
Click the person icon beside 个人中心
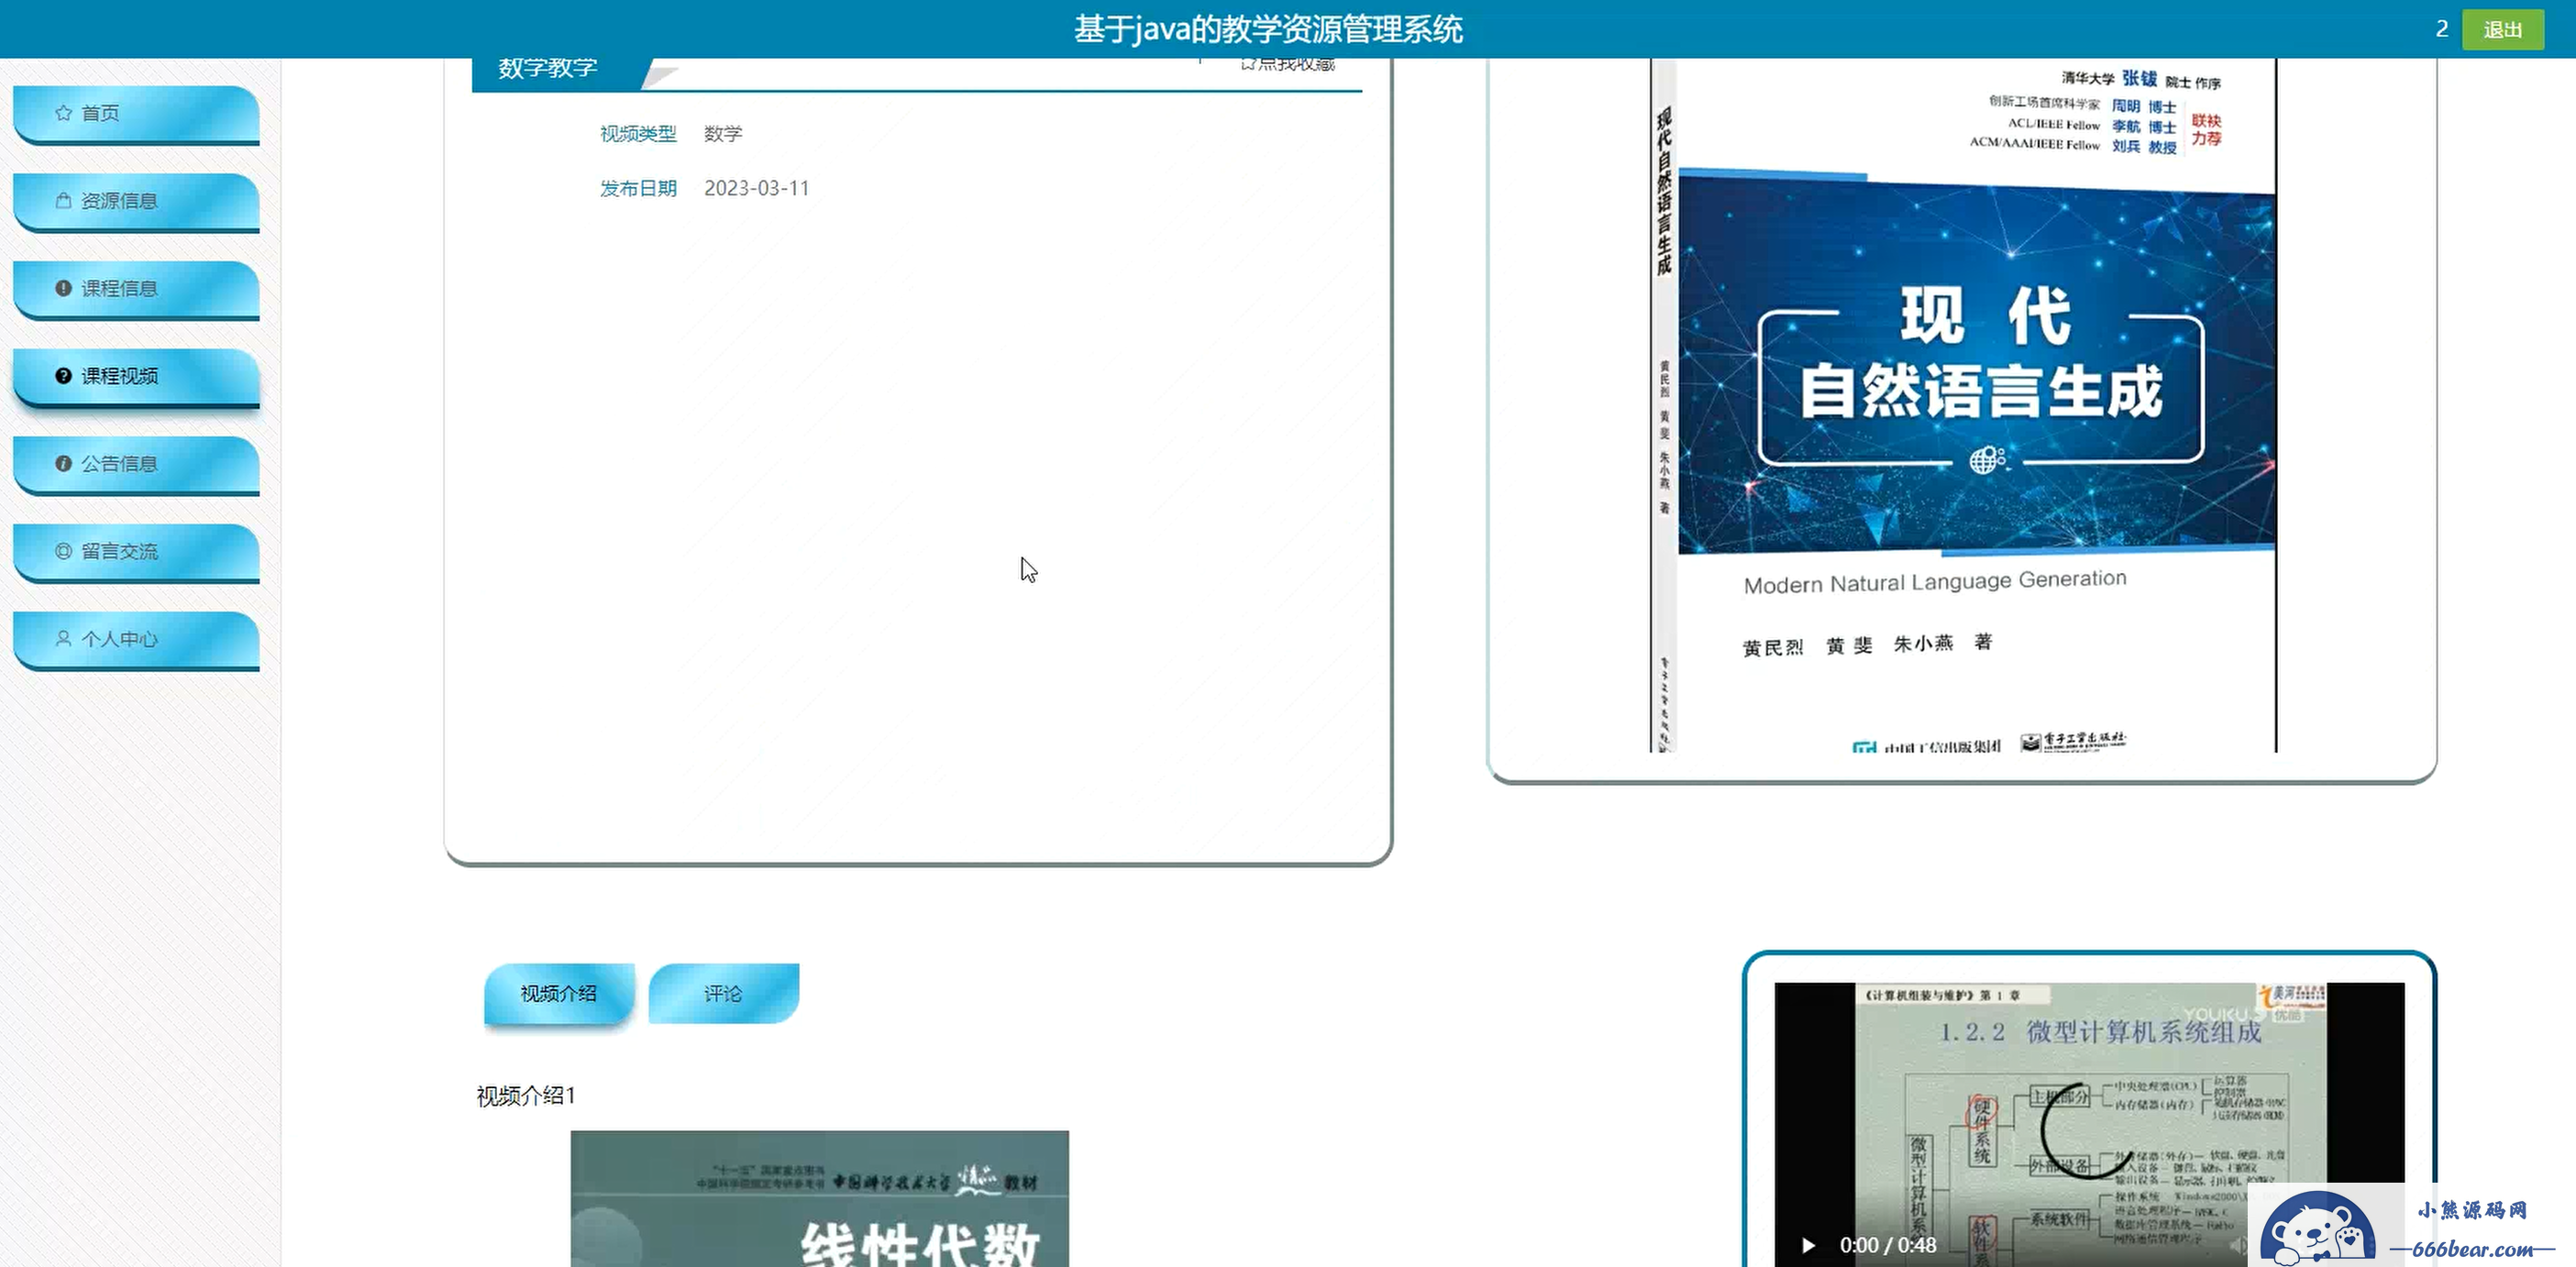click(x=63, y=638)
